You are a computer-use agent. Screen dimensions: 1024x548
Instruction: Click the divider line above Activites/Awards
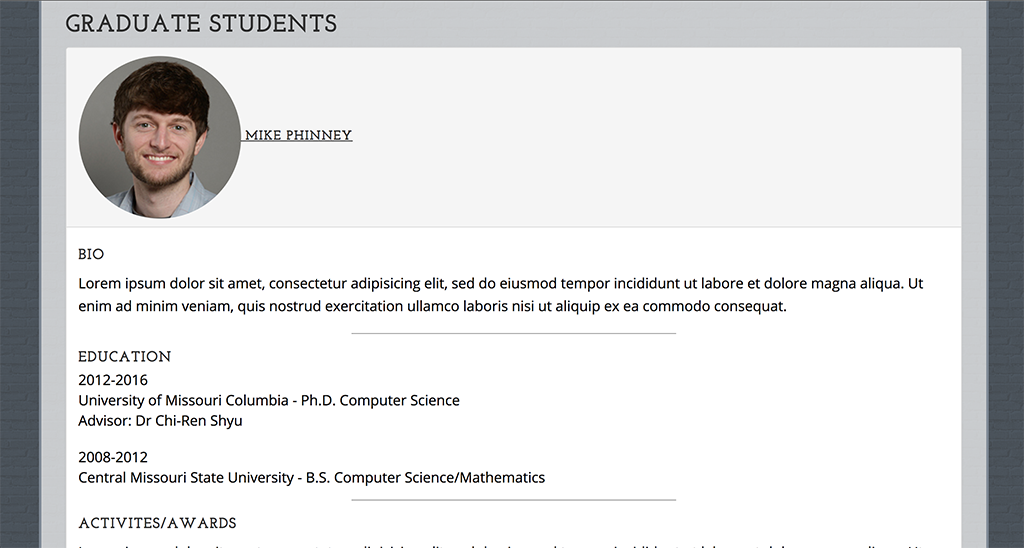[x=513, y=500]
